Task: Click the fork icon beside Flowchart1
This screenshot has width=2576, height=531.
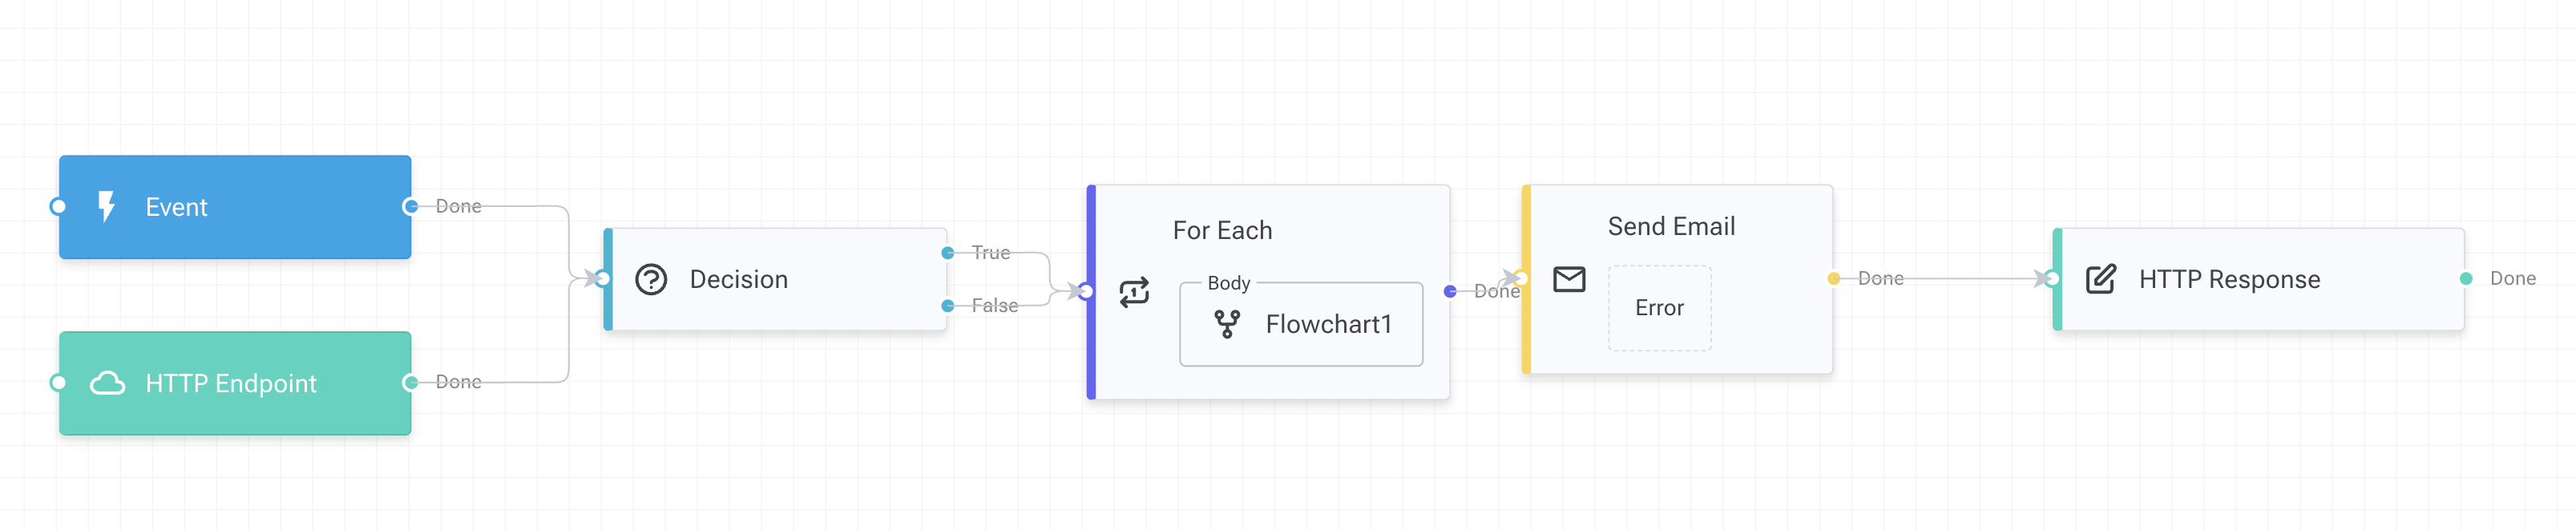Action: click(1227, 324)
